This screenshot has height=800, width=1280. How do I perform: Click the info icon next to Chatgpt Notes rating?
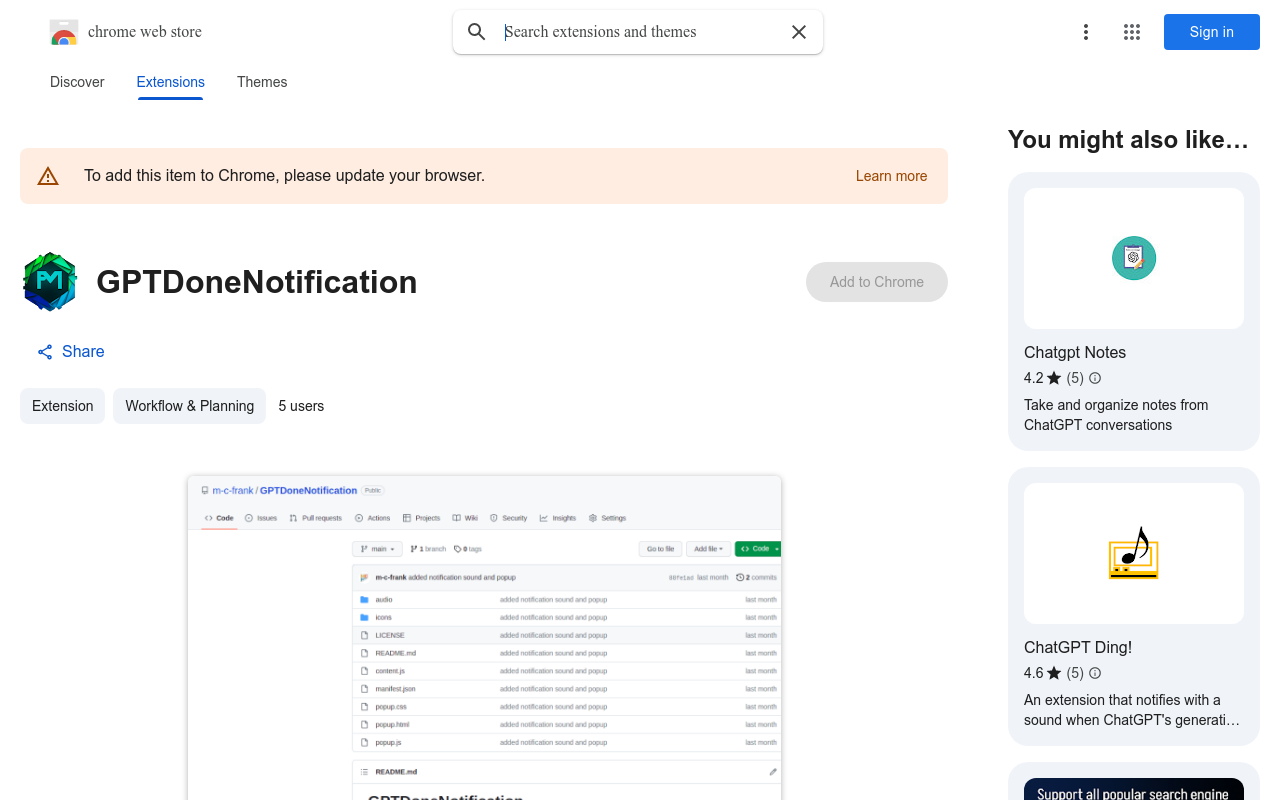pyautogui.click(x=1095, y=378)
